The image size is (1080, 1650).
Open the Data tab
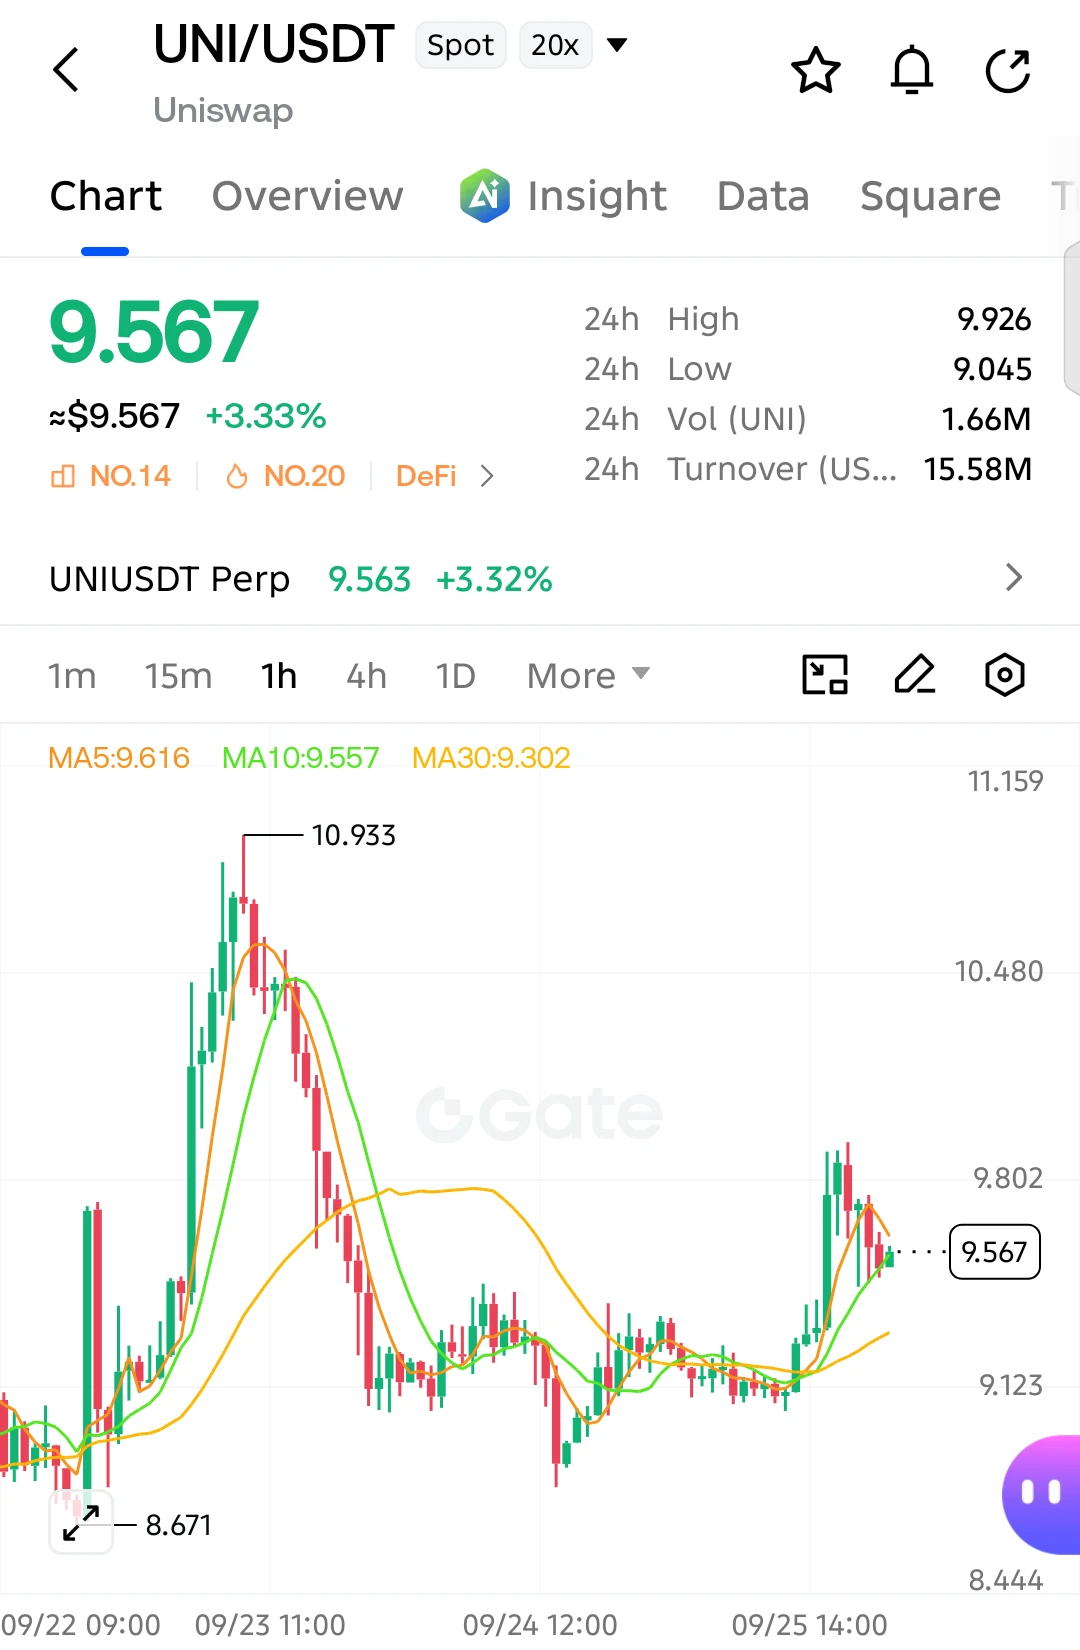click(763, 196)
